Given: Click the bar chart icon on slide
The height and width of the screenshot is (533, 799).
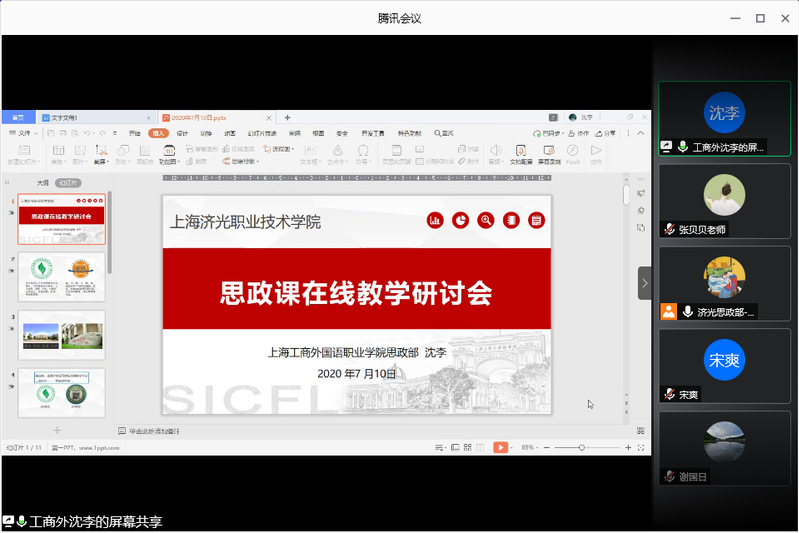Looking at the screenshot, I should (x=435, y=220).
